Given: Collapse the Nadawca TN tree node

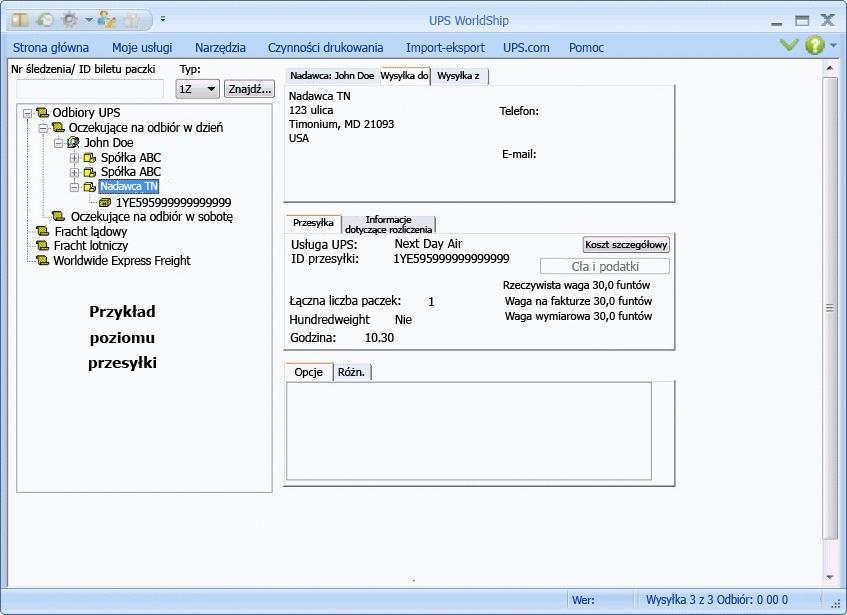Looking at the screenshot, I should (x=75, y=187).
